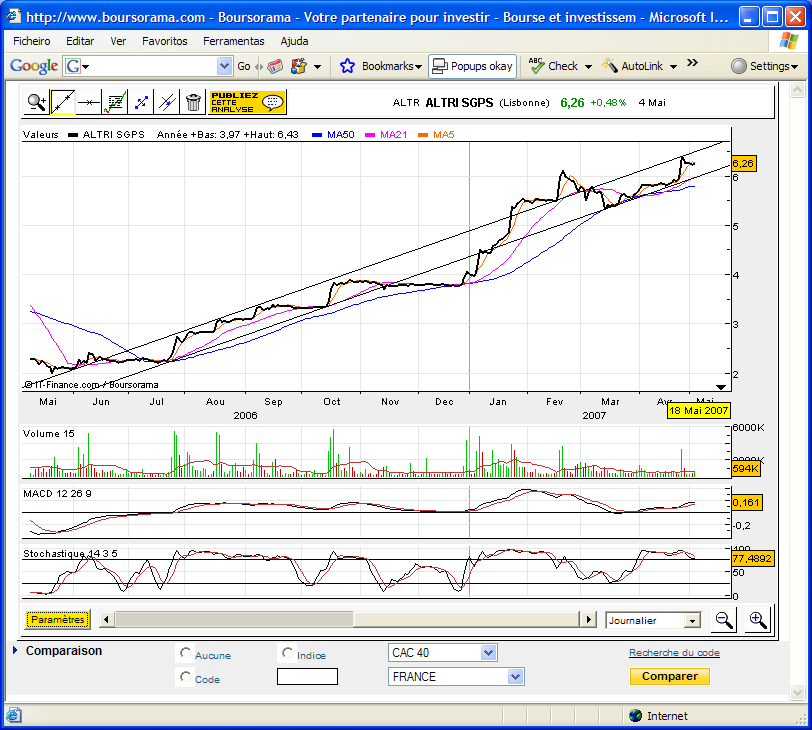Image resolution: width=812 pixels, height=730 pixels.
Task: Toggle the Popups okay blocker button
Action: pyautogui.click(x=472, y=66)
